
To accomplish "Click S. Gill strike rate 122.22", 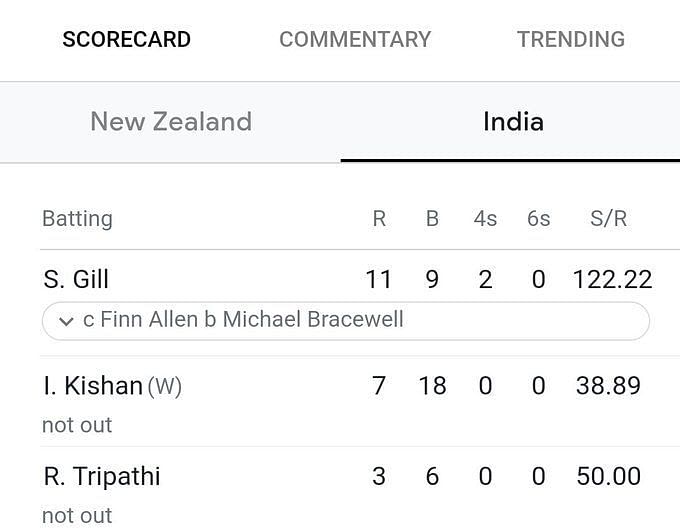I will 612,279.
